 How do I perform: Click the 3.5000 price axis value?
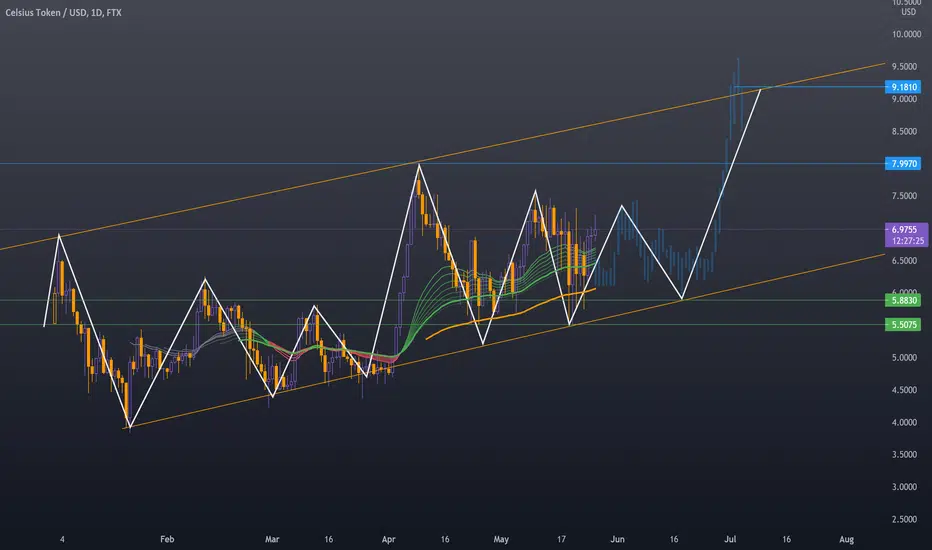[904, 455]
